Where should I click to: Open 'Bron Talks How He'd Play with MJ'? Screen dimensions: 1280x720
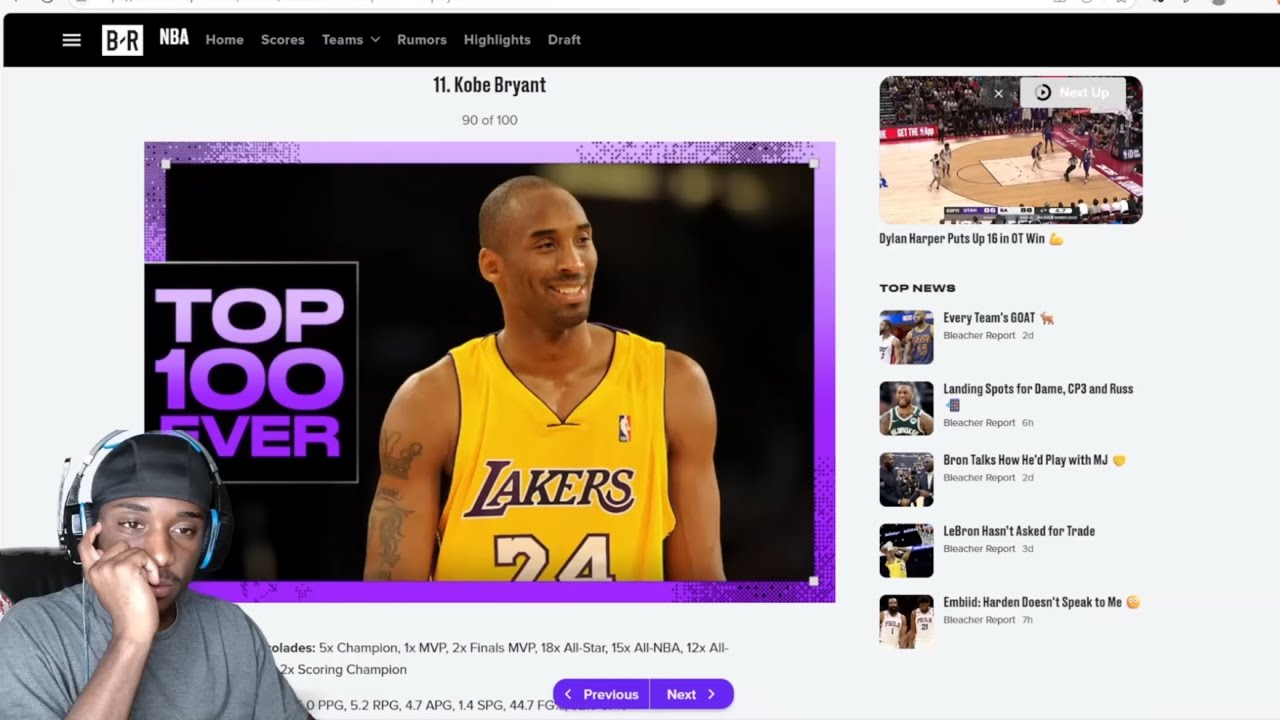click(x=1034, y=460)
